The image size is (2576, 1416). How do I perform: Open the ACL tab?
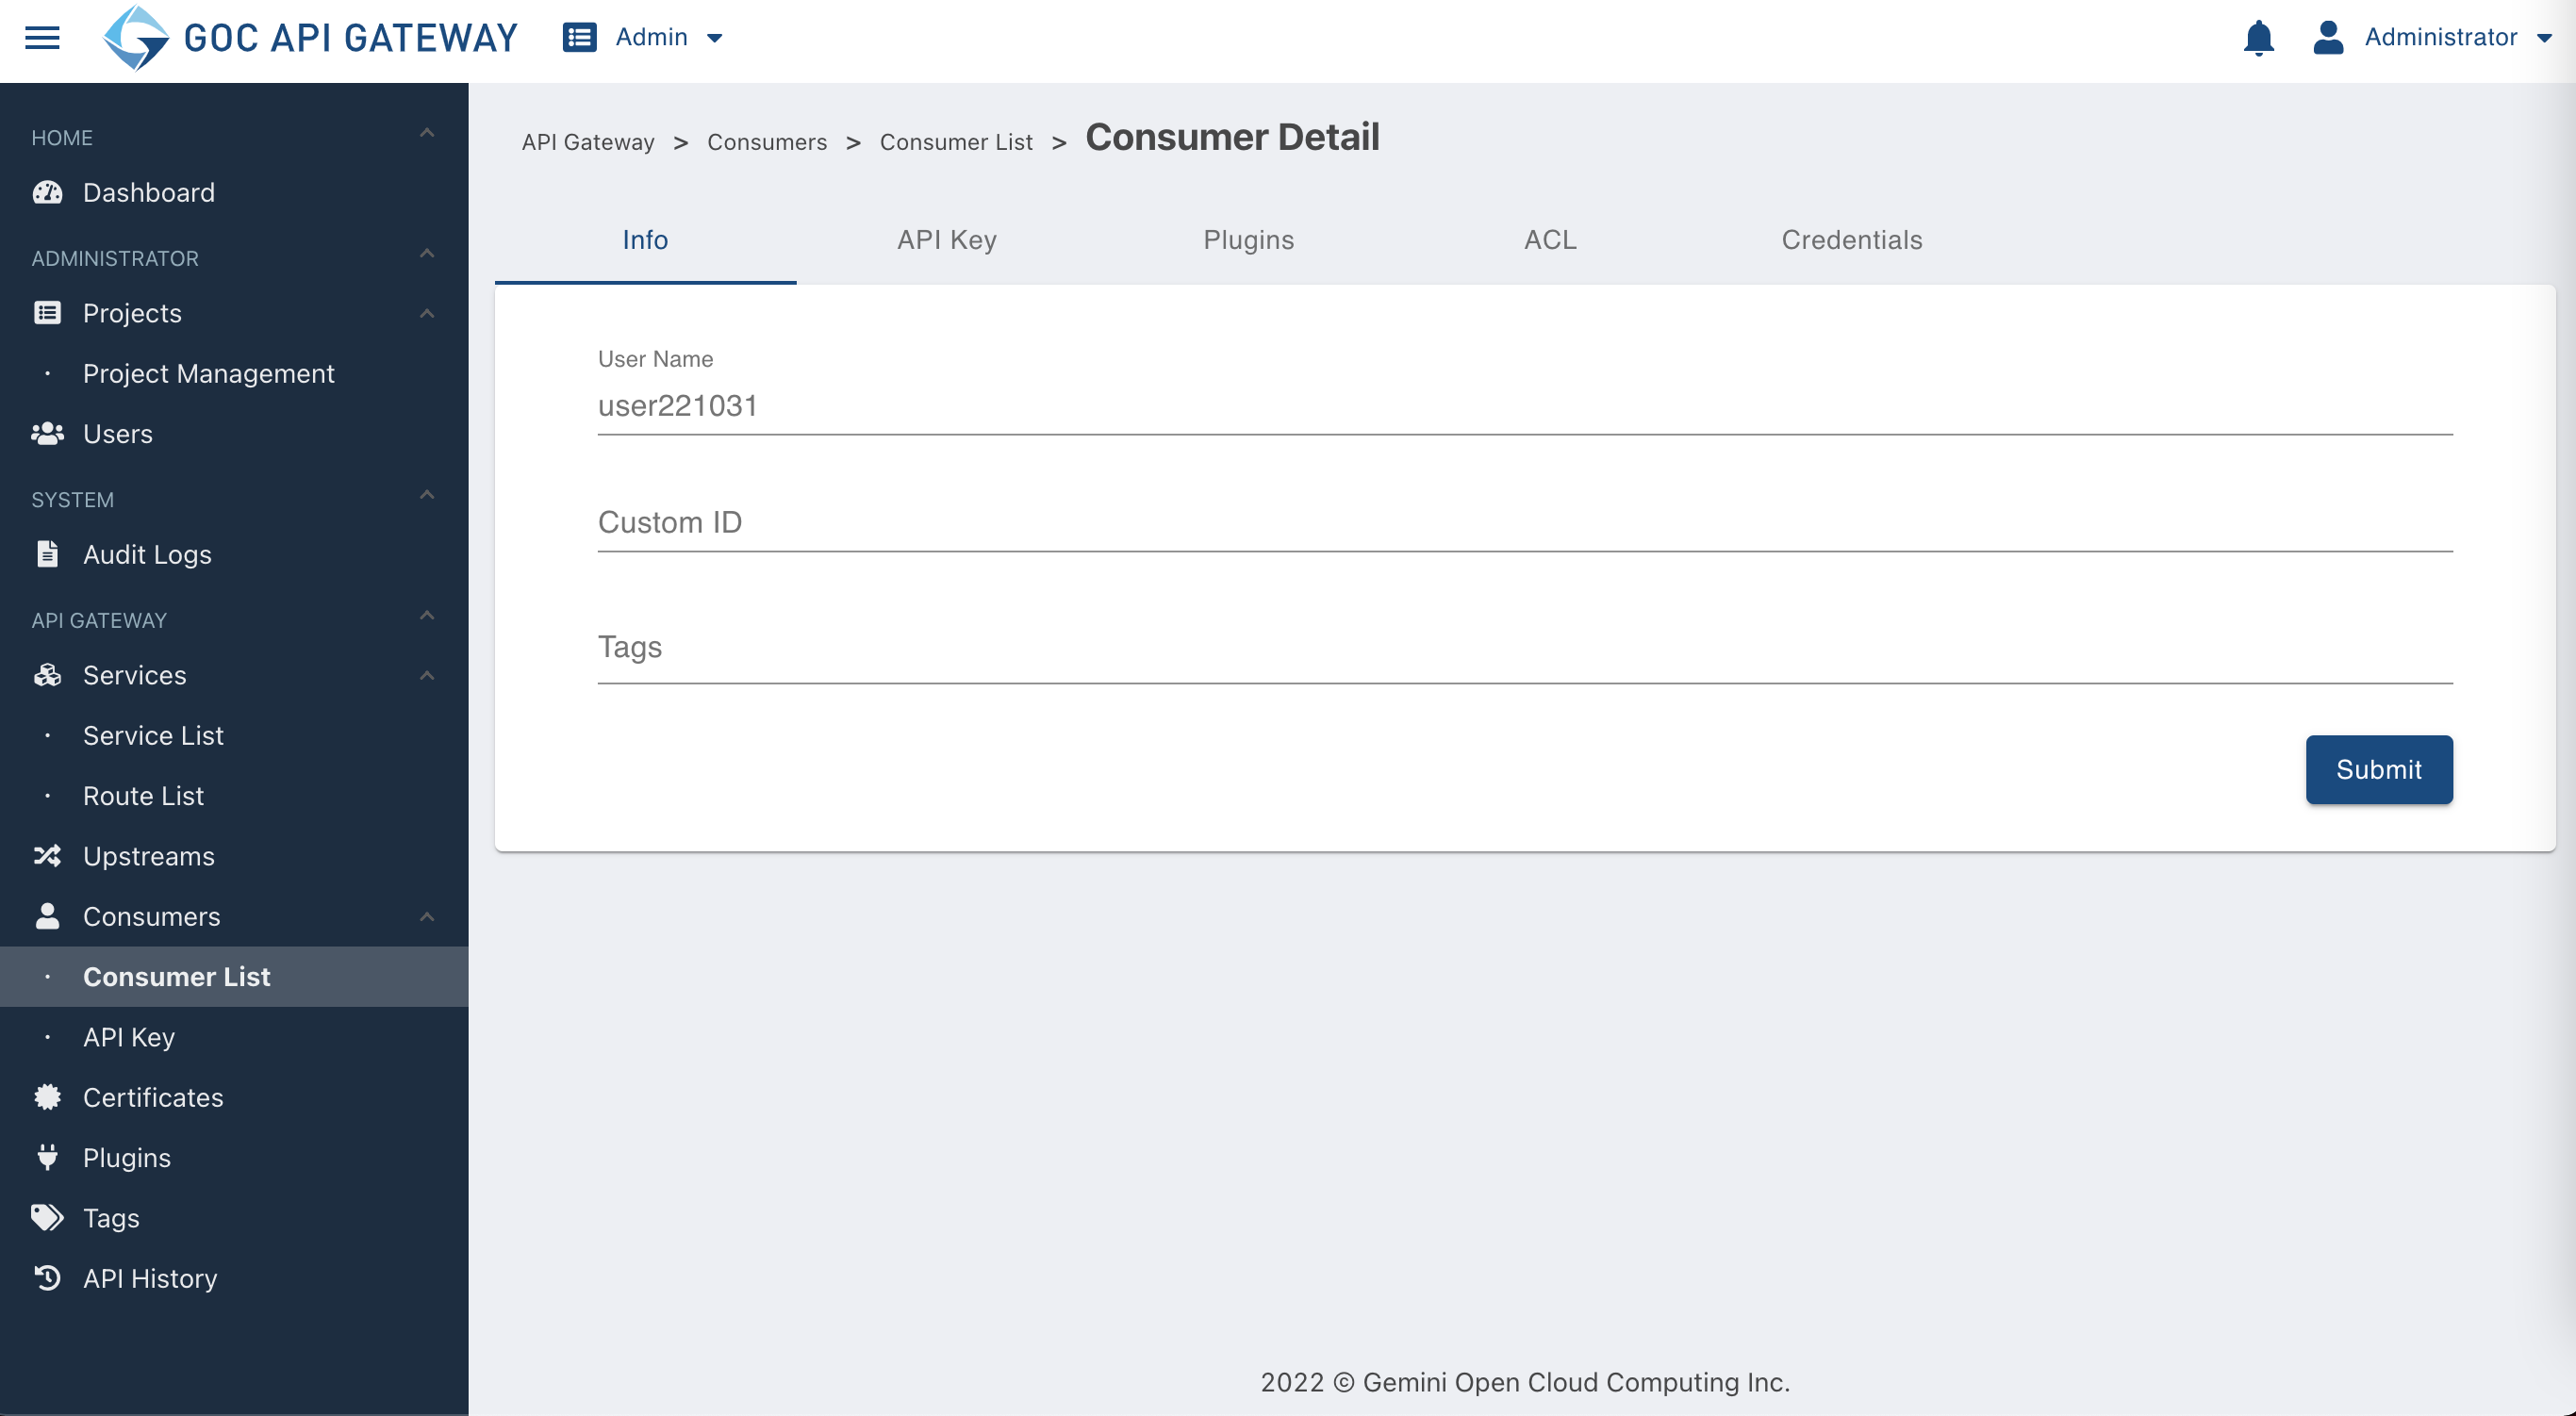pyautogui.click(x=1550, y=240)
